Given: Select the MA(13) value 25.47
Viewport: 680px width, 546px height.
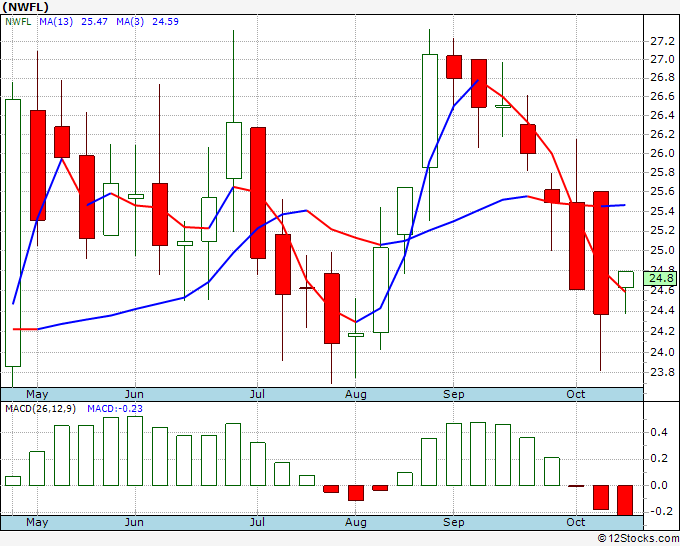Looking at the screenshot, I should pyautogui.click(x=94, y=22).
